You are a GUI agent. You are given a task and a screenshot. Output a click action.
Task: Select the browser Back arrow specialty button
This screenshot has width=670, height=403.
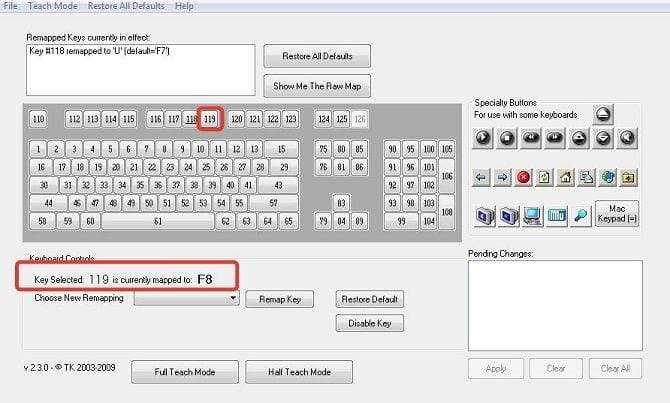481,178
